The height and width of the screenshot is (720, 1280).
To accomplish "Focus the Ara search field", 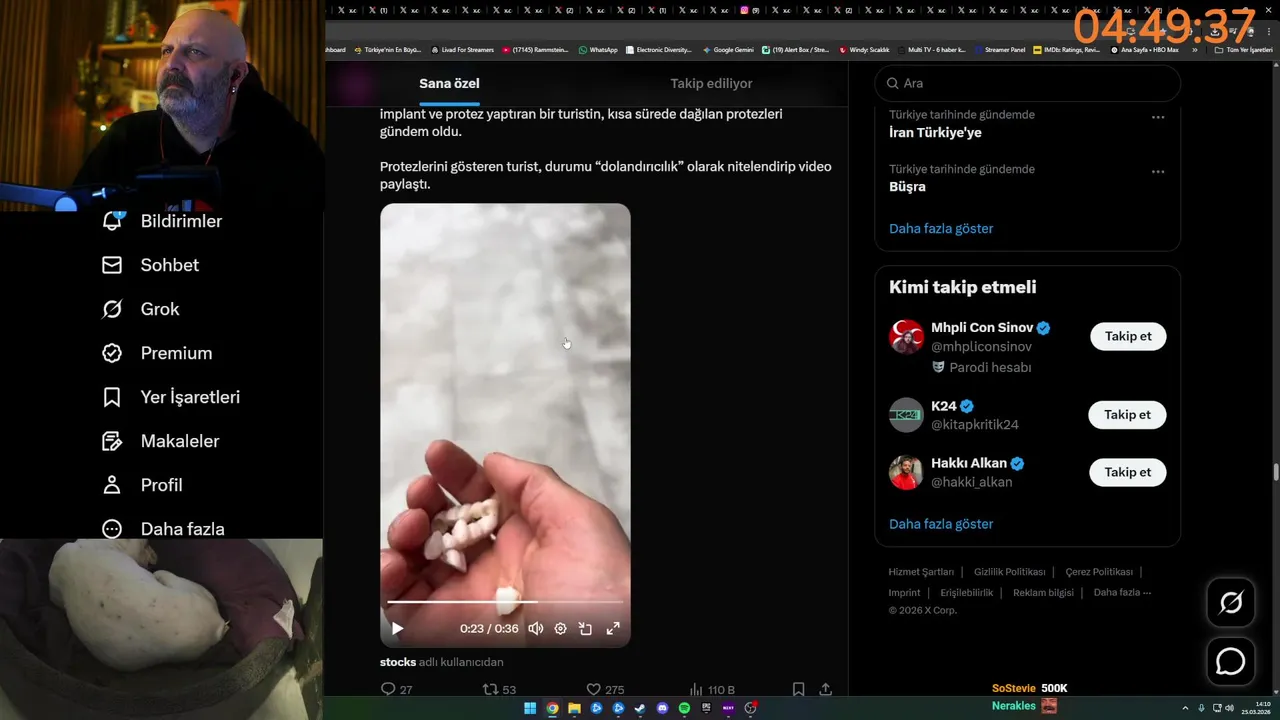I will (1027, 84).
